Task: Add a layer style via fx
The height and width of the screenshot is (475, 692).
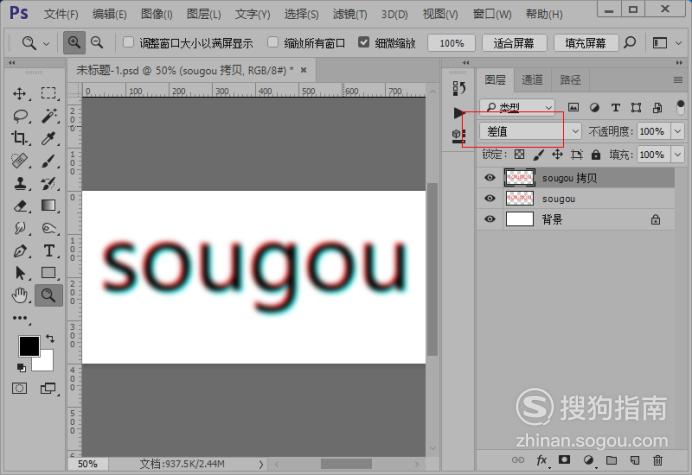Action: [542, 460]
